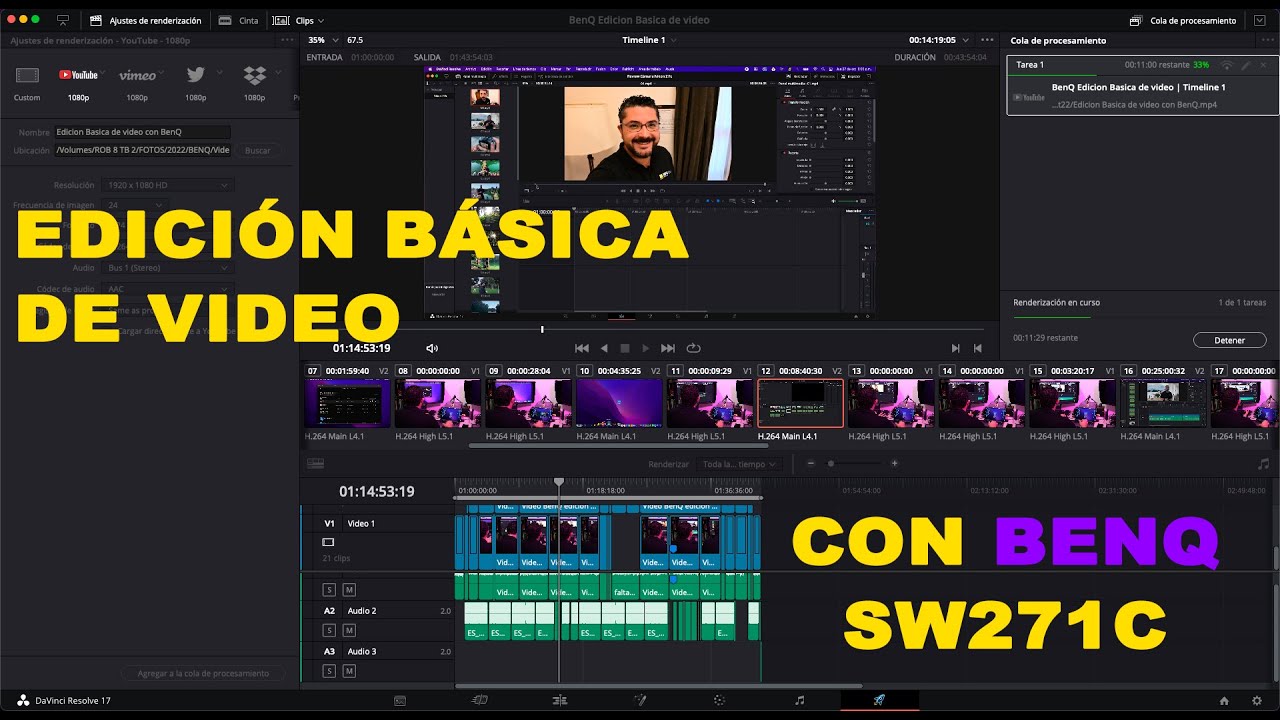
Task: Solo the Audio 2 track
Action: [328, 630]
